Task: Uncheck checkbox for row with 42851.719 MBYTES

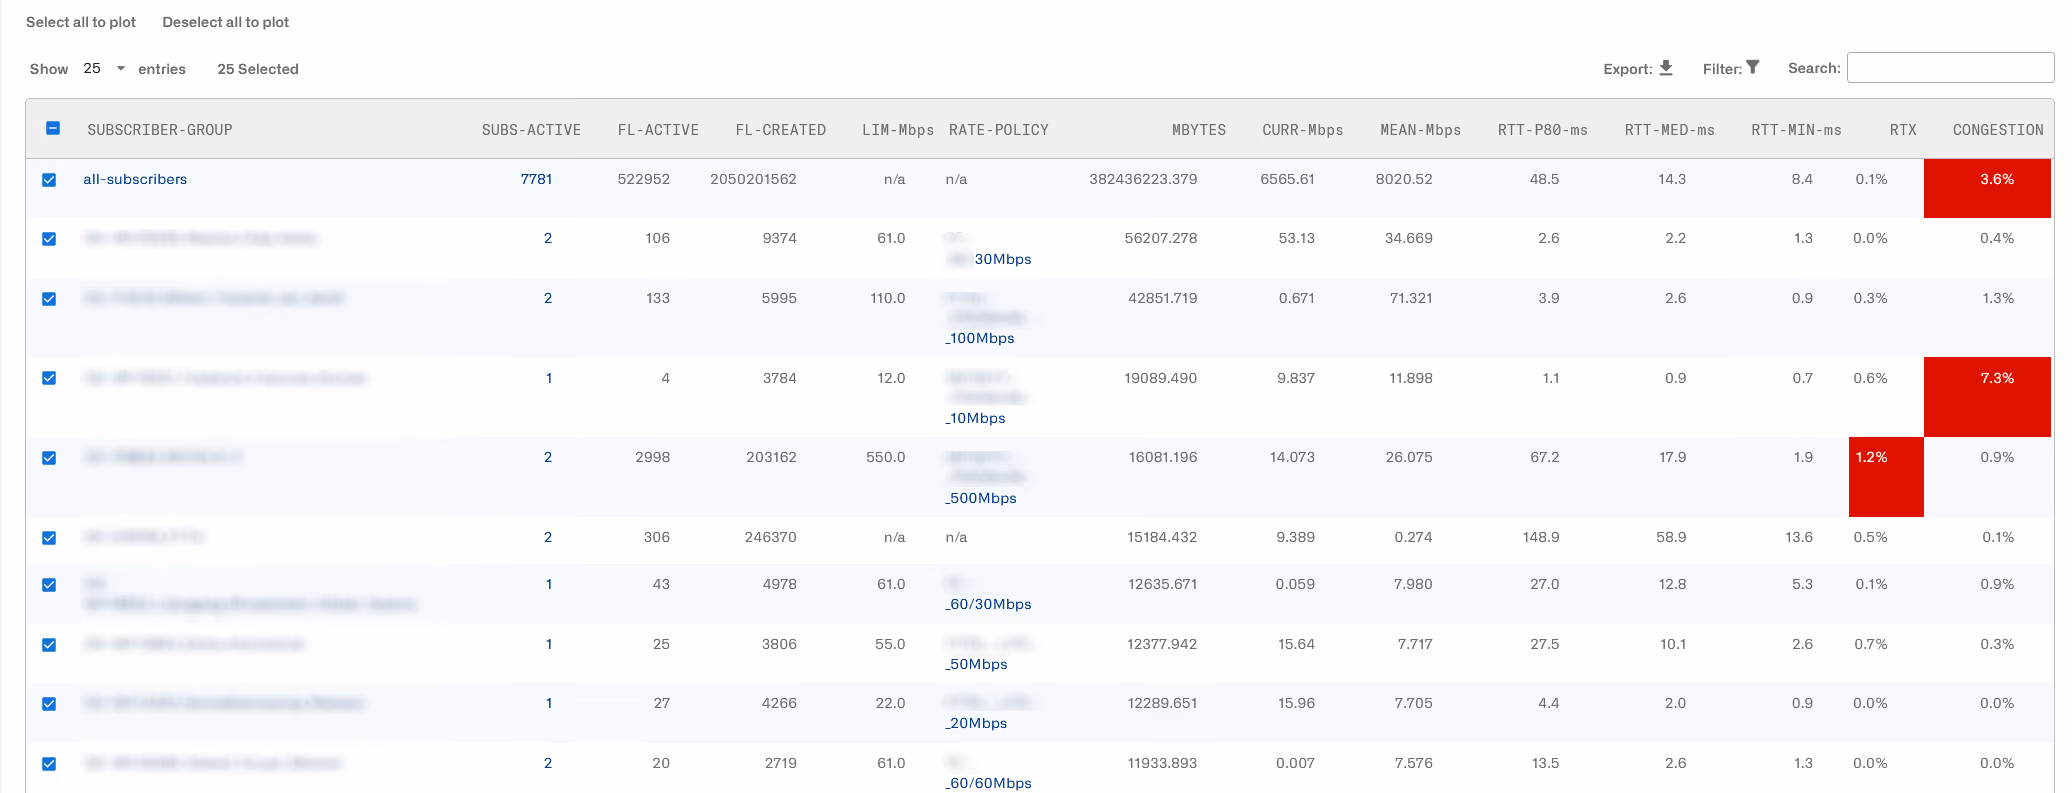Action: [49, 299]
